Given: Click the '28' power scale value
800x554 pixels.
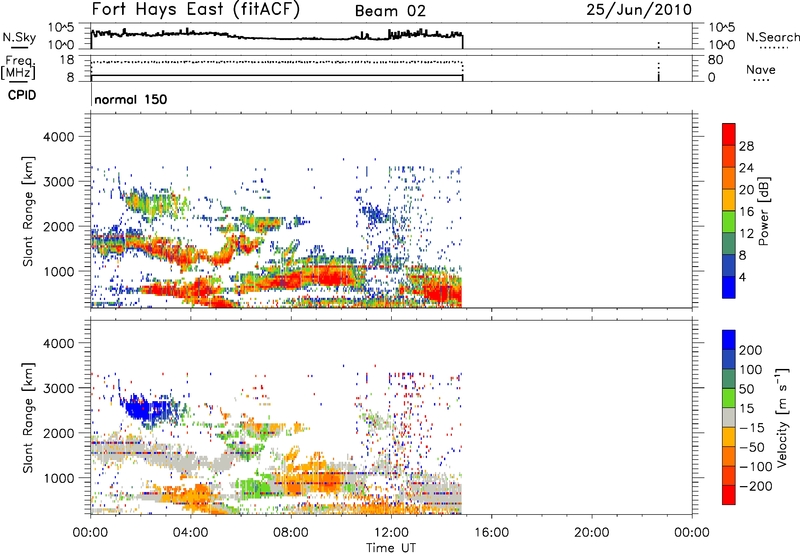Looking at the screenshot, I should pos(746,146).
